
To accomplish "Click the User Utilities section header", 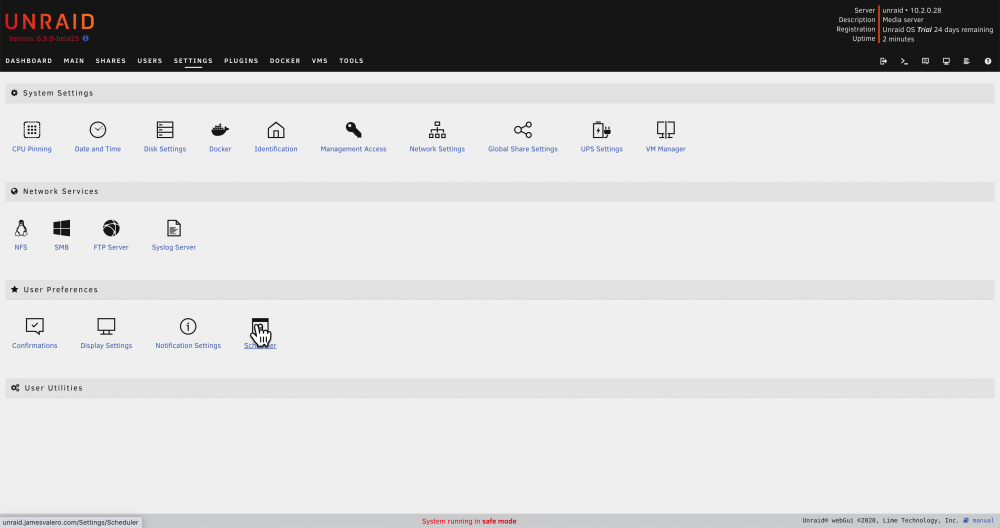I will click(500, 388).
